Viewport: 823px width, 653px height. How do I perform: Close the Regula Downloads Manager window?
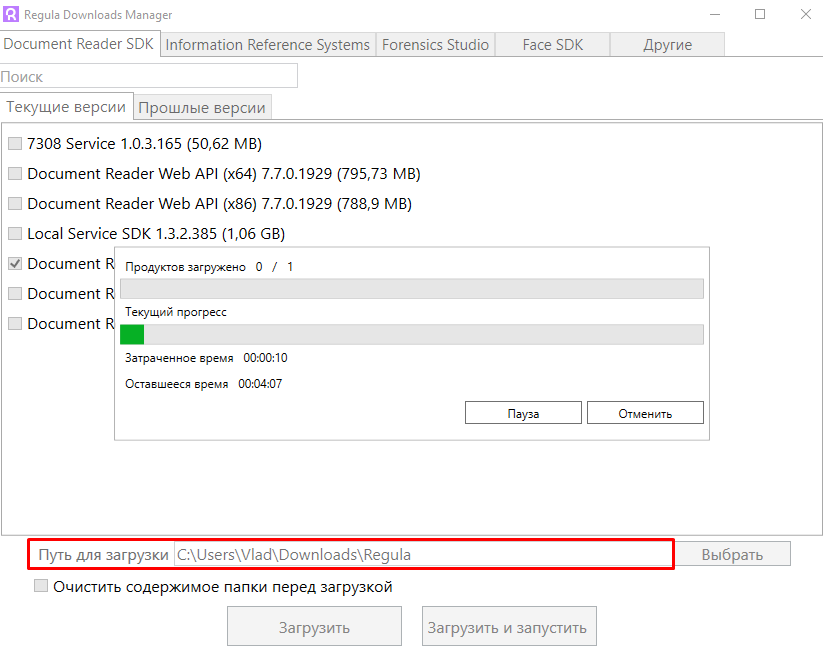806,14
